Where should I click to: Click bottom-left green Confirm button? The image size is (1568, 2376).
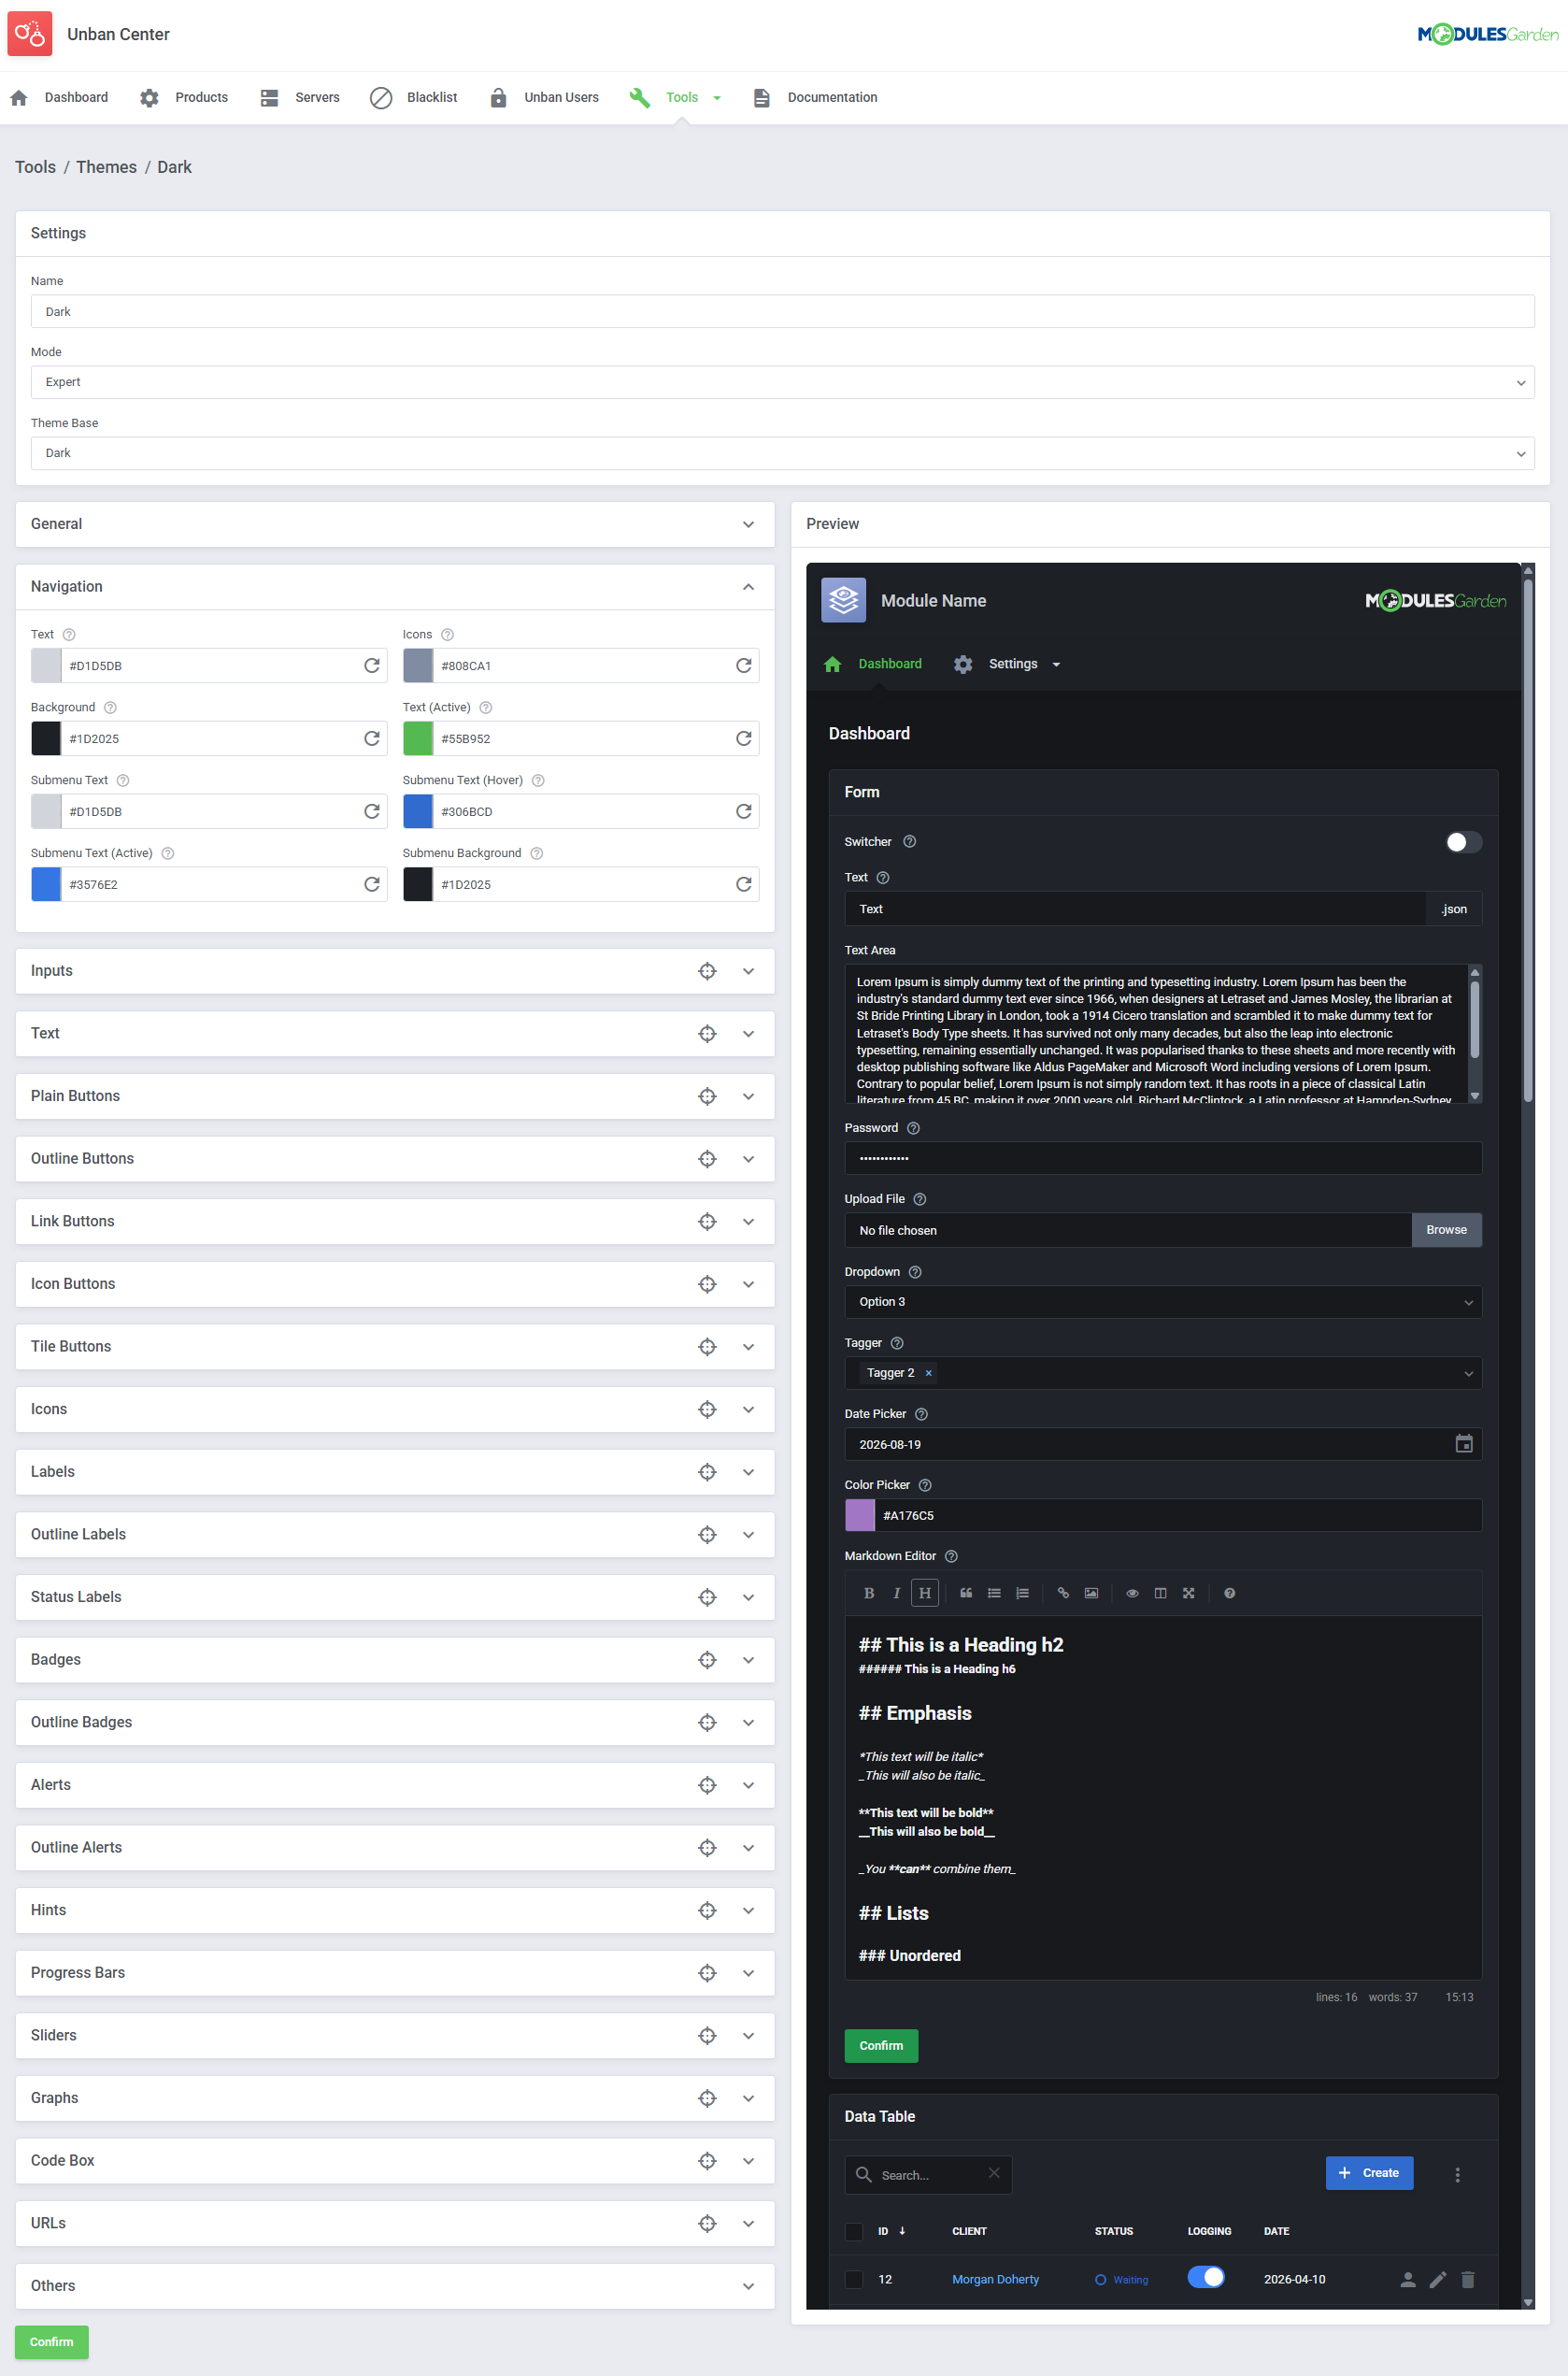[52, 2342]
